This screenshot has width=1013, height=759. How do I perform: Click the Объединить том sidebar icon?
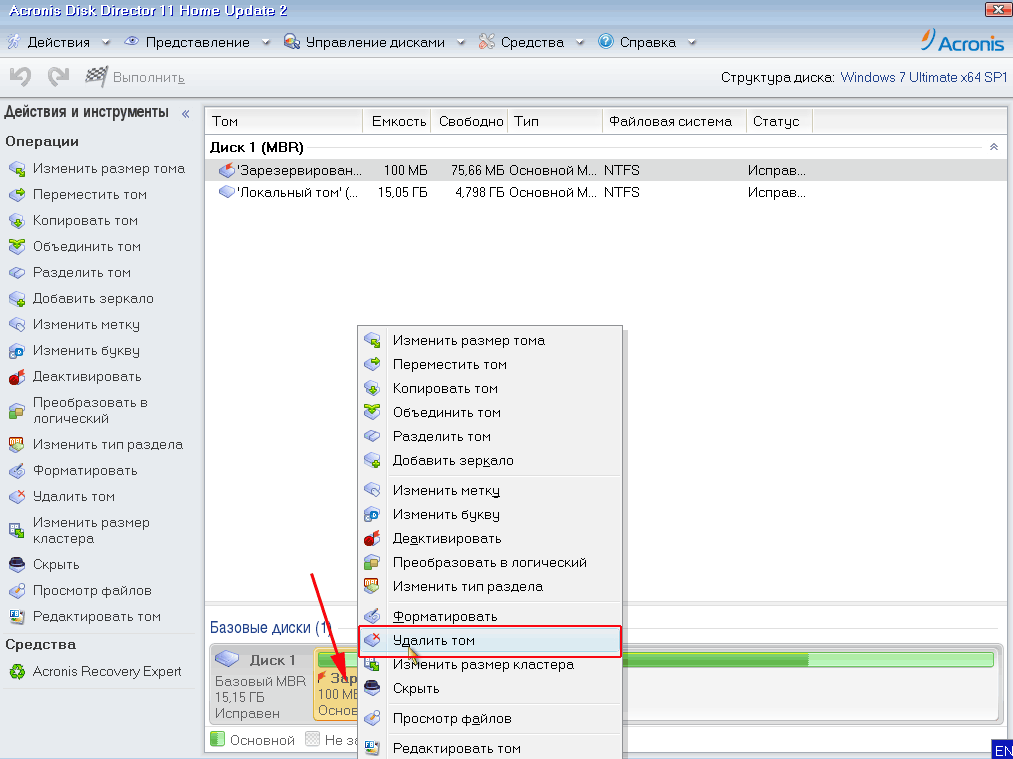coord(17,247)
